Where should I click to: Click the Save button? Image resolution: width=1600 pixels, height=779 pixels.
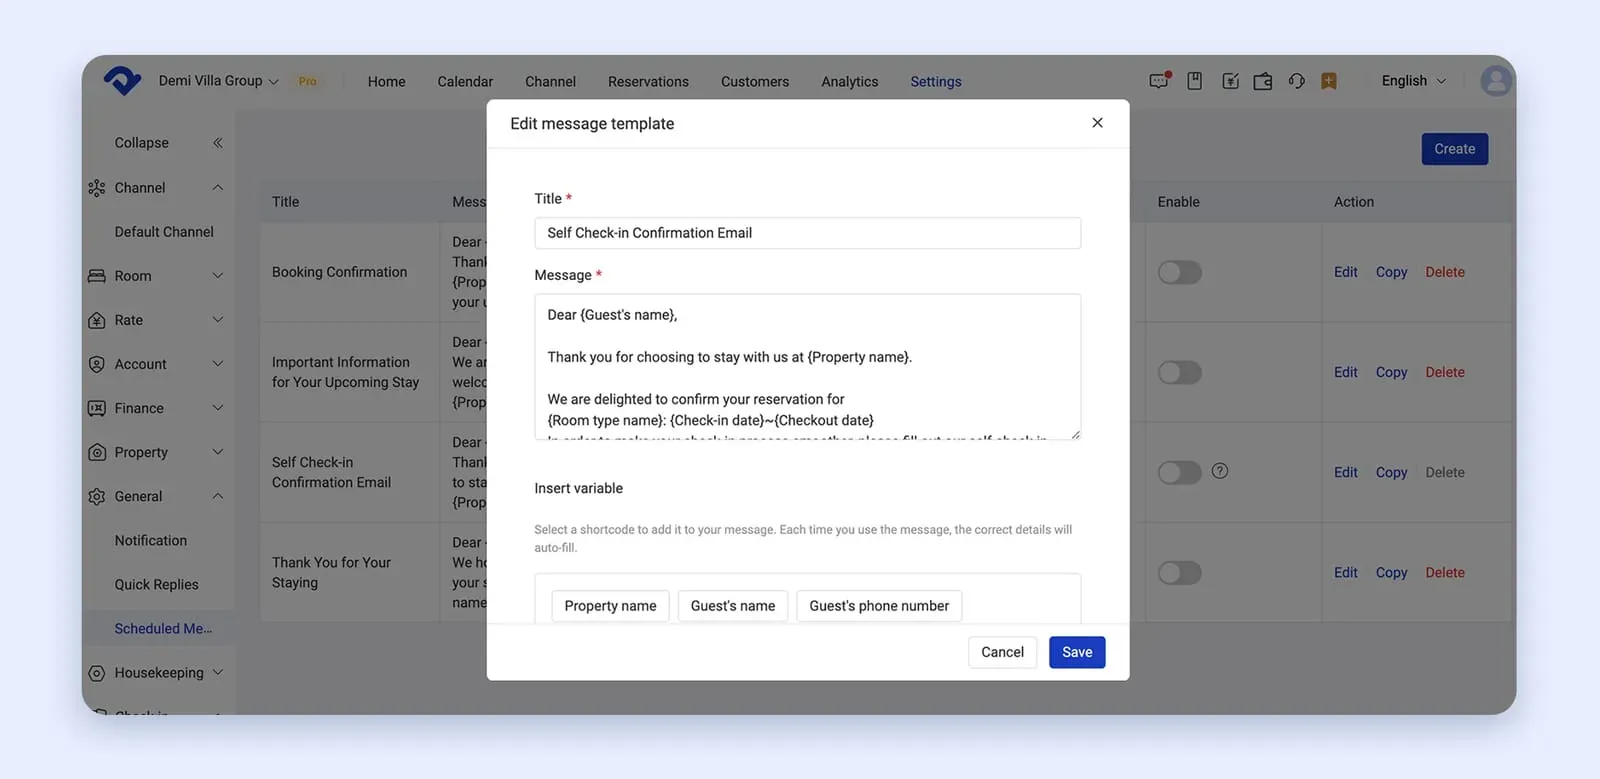(1077, 652)
